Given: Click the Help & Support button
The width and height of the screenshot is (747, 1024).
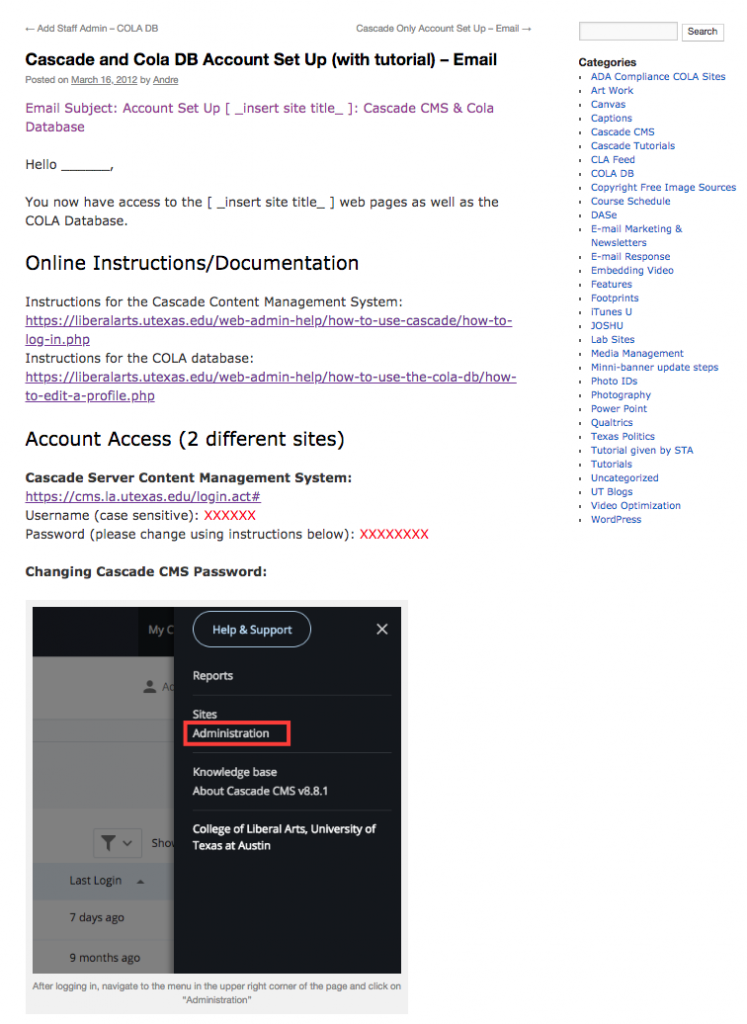Looking at the screenshot, I should pyautogui.click(x=251, y=630).
